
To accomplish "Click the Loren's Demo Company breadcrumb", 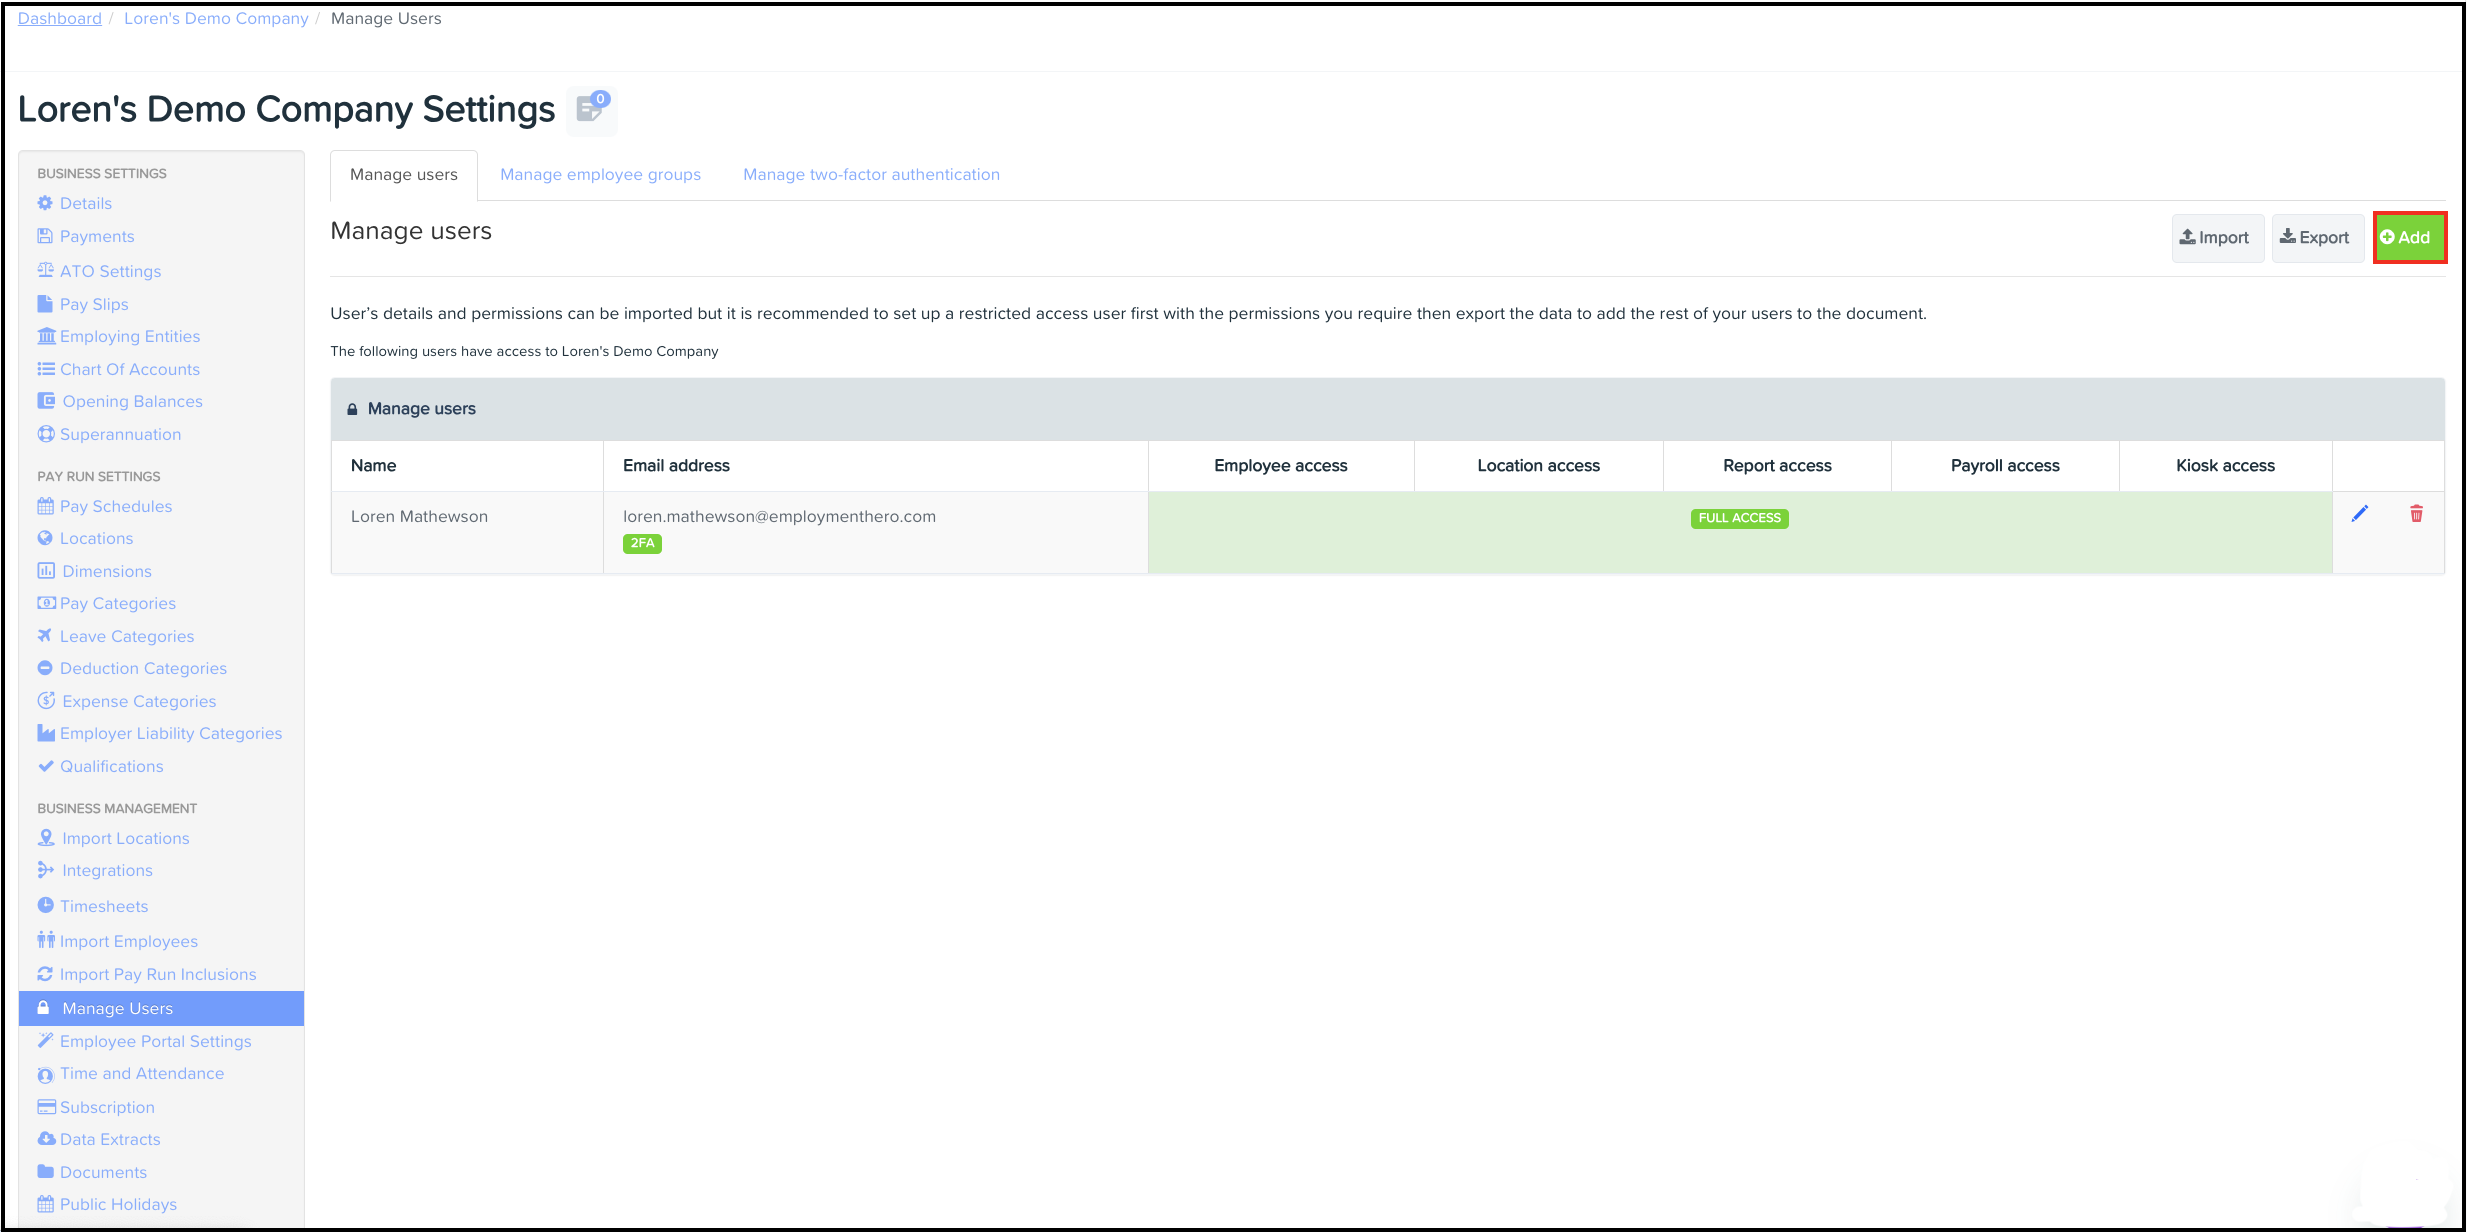I will click(x=216, y=19).
